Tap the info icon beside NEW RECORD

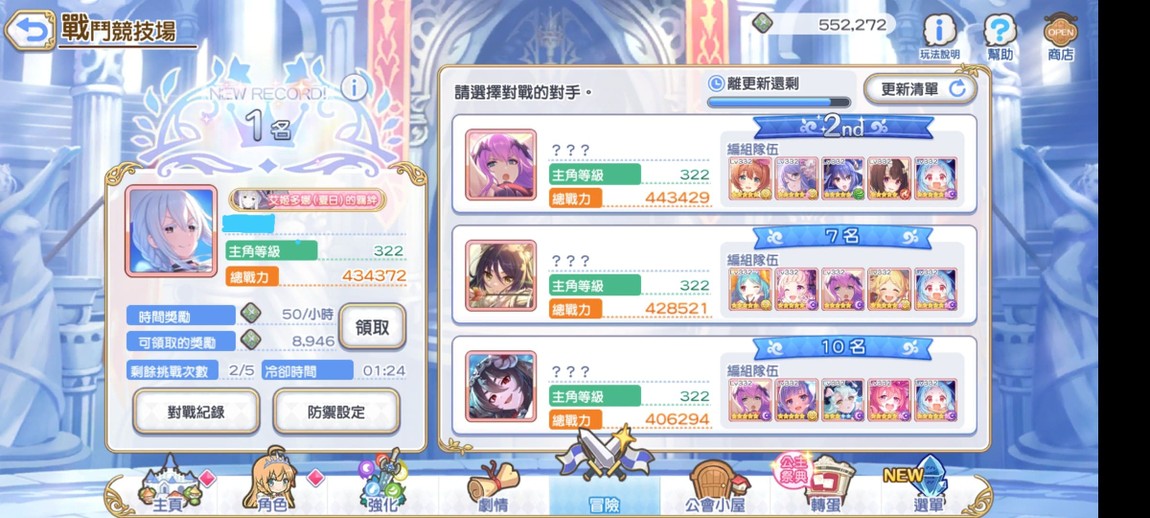354,88
